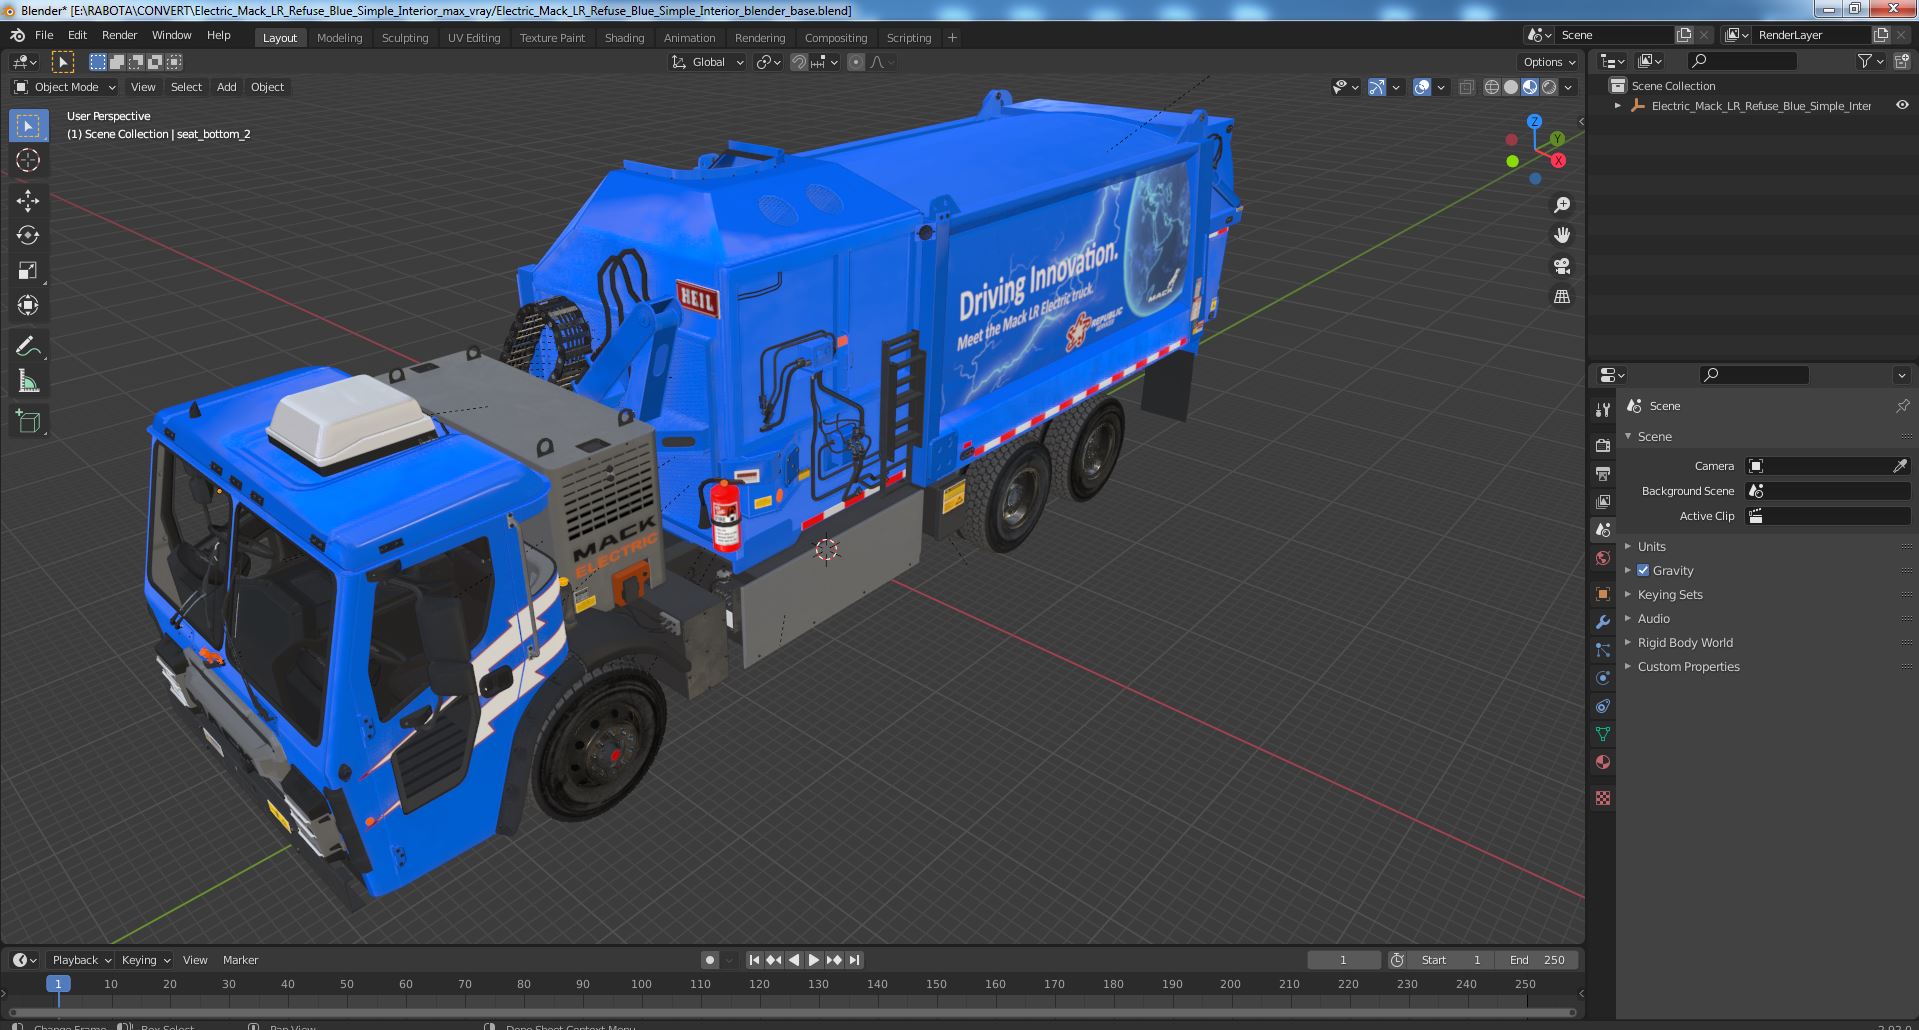Toggle X-ray display mode
Image resolution: width=1919 pixels, height=1030 pixels.
tap(1466, 87)
